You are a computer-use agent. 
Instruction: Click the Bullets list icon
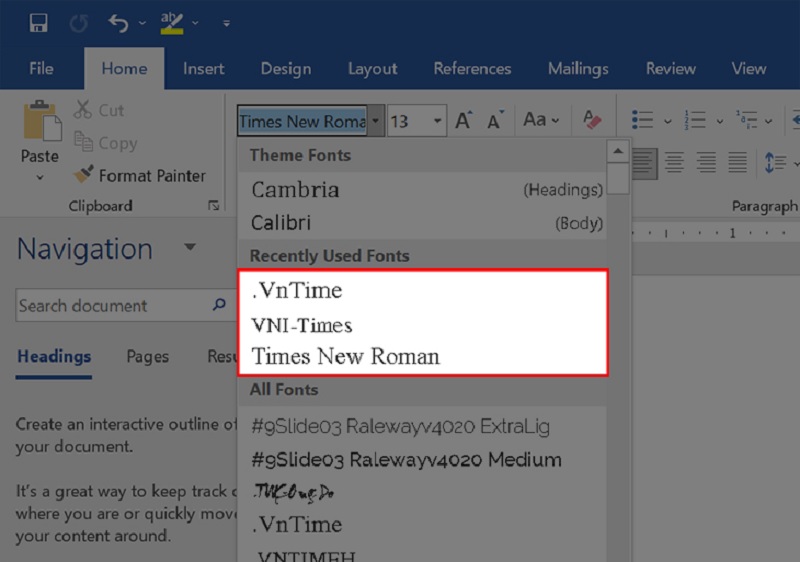pos(642,120)
